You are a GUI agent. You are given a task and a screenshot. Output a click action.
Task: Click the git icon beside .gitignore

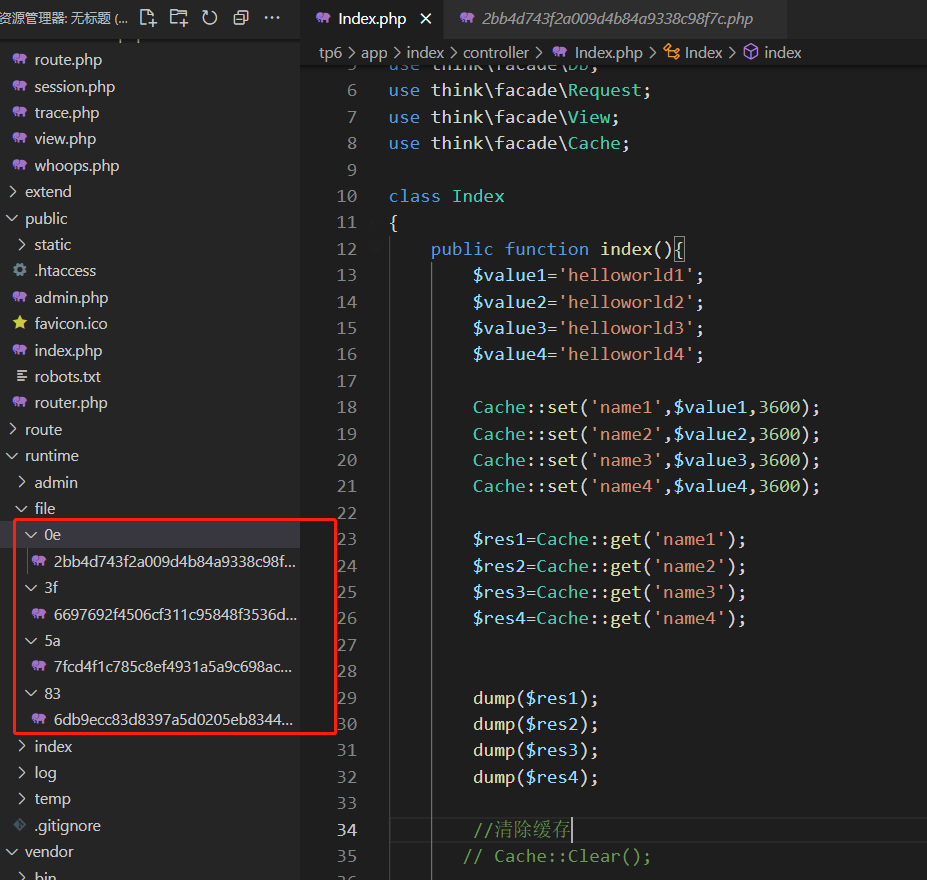(x=20, y=824)
